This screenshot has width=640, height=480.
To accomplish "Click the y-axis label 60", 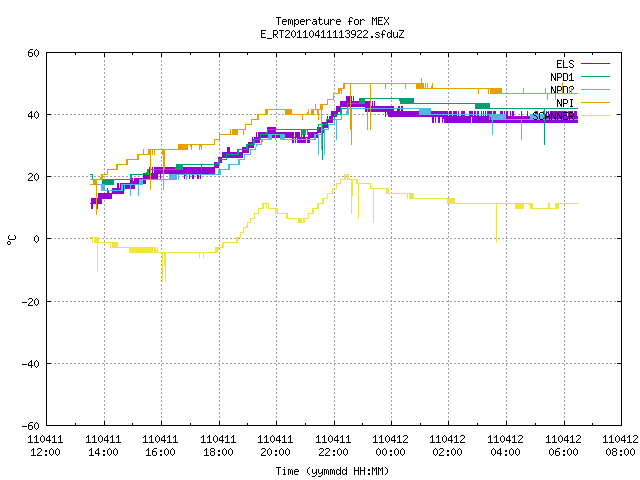I will [x=33, y=53].
